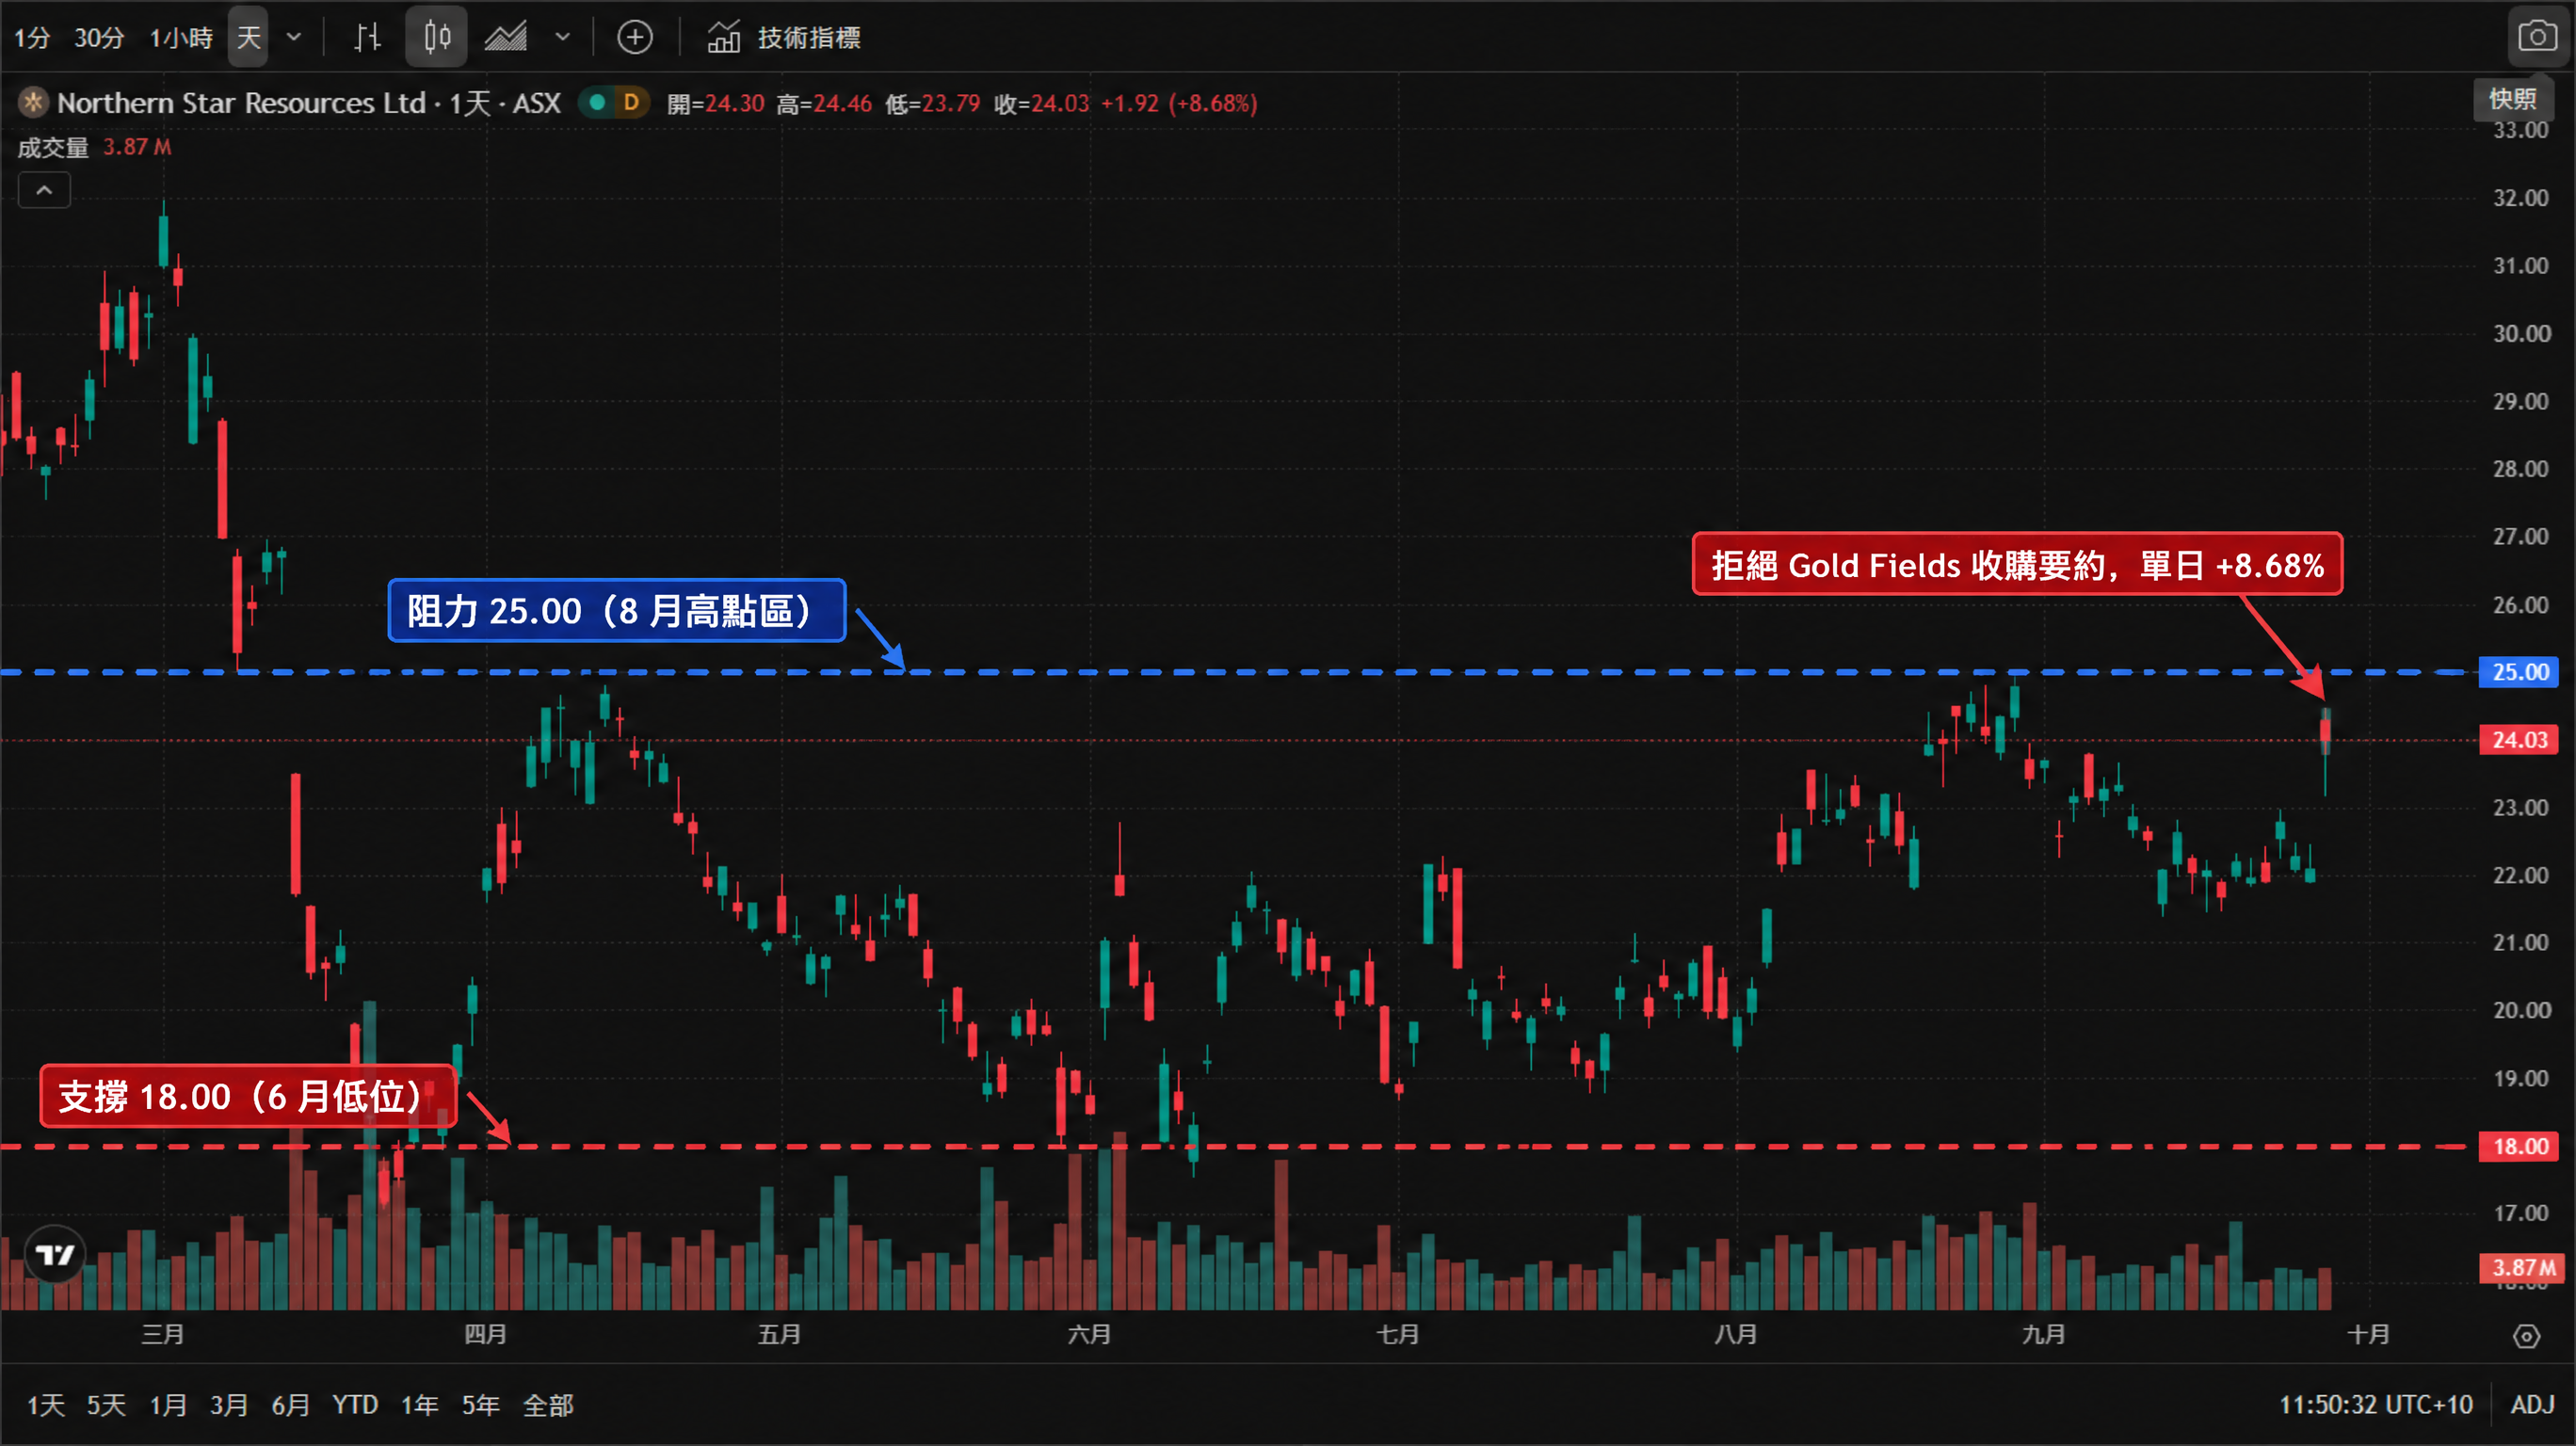Click 八月 on the time axis
The width and height of the screenshot is (2576, 1446).
pos(1735,1334)
